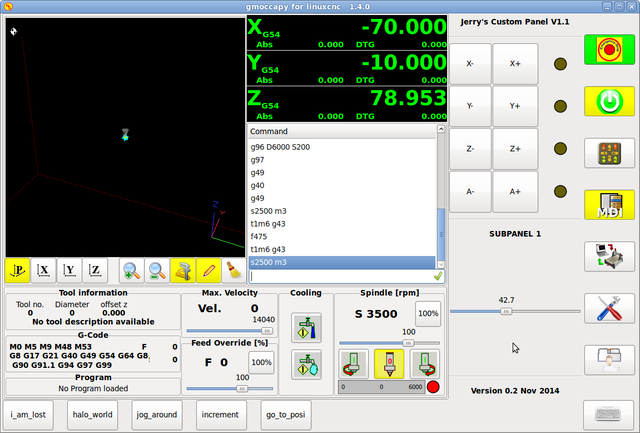Image resolution: width=640 pixels, height=433 pixels.
Task: Select the Y axis view button
Action: [69, 269]
